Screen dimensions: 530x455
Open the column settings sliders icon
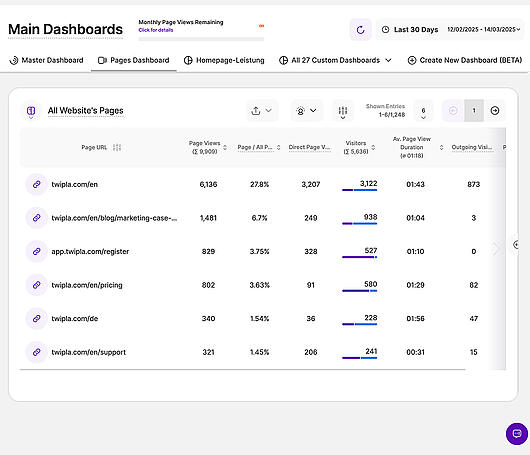(x=343, y=111)
